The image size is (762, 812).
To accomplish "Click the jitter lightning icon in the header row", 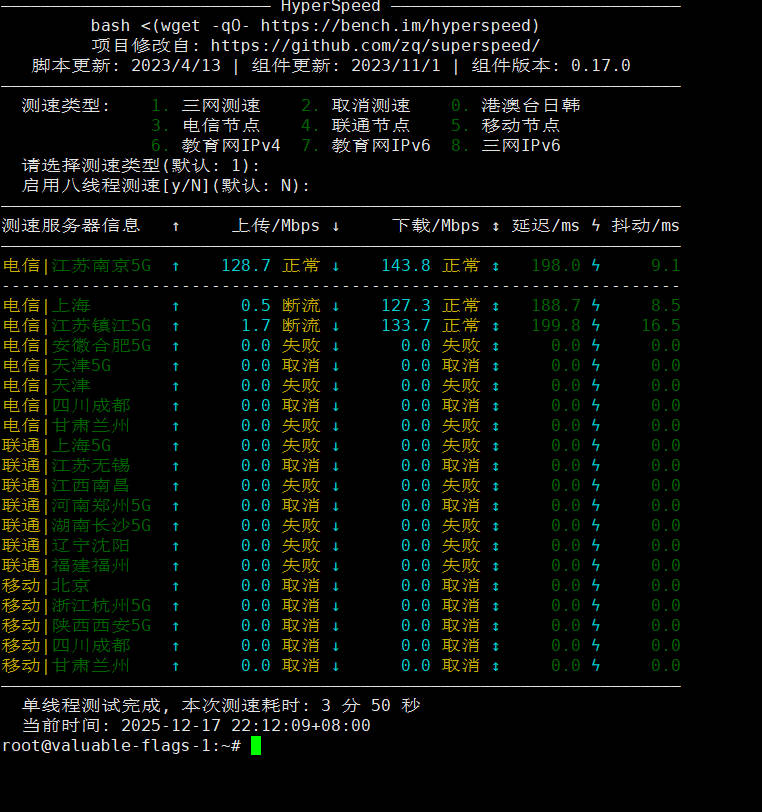I will 596,226.
